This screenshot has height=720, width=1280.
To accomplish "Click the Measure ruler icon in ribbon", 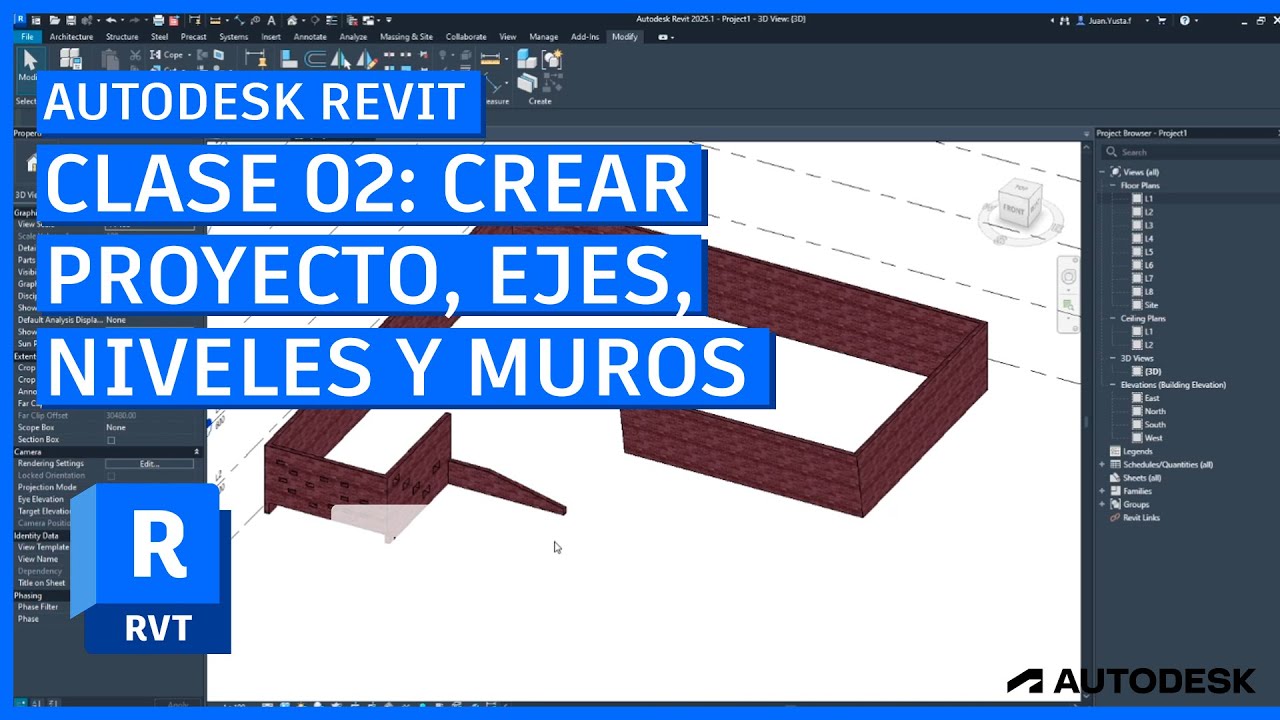I will 490,58.
